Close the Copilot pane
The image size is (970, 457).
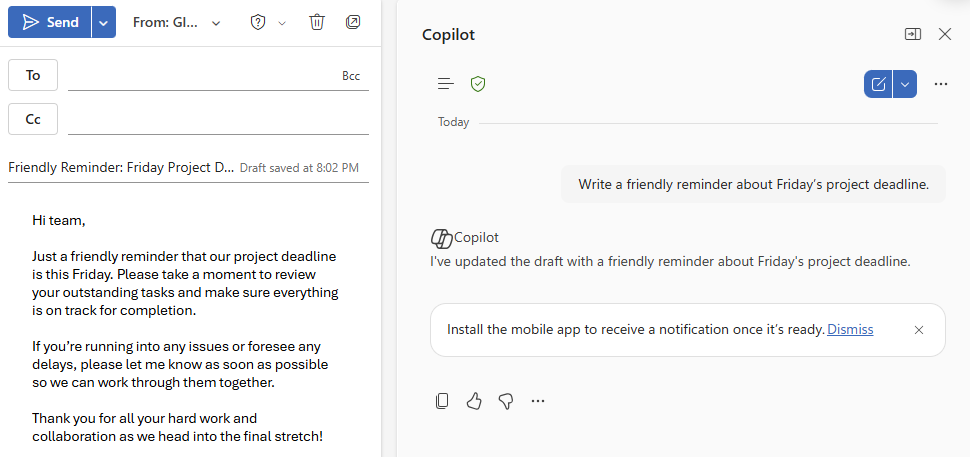pyautogui.click(x=945, y=35)
